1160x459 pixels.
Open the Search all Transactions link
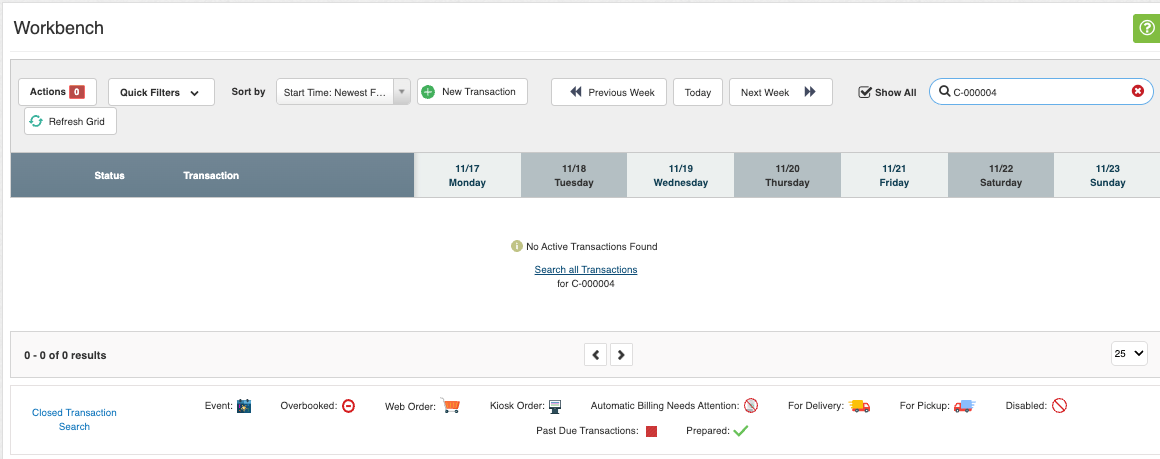pyautogui.click(x=586, y=270)
